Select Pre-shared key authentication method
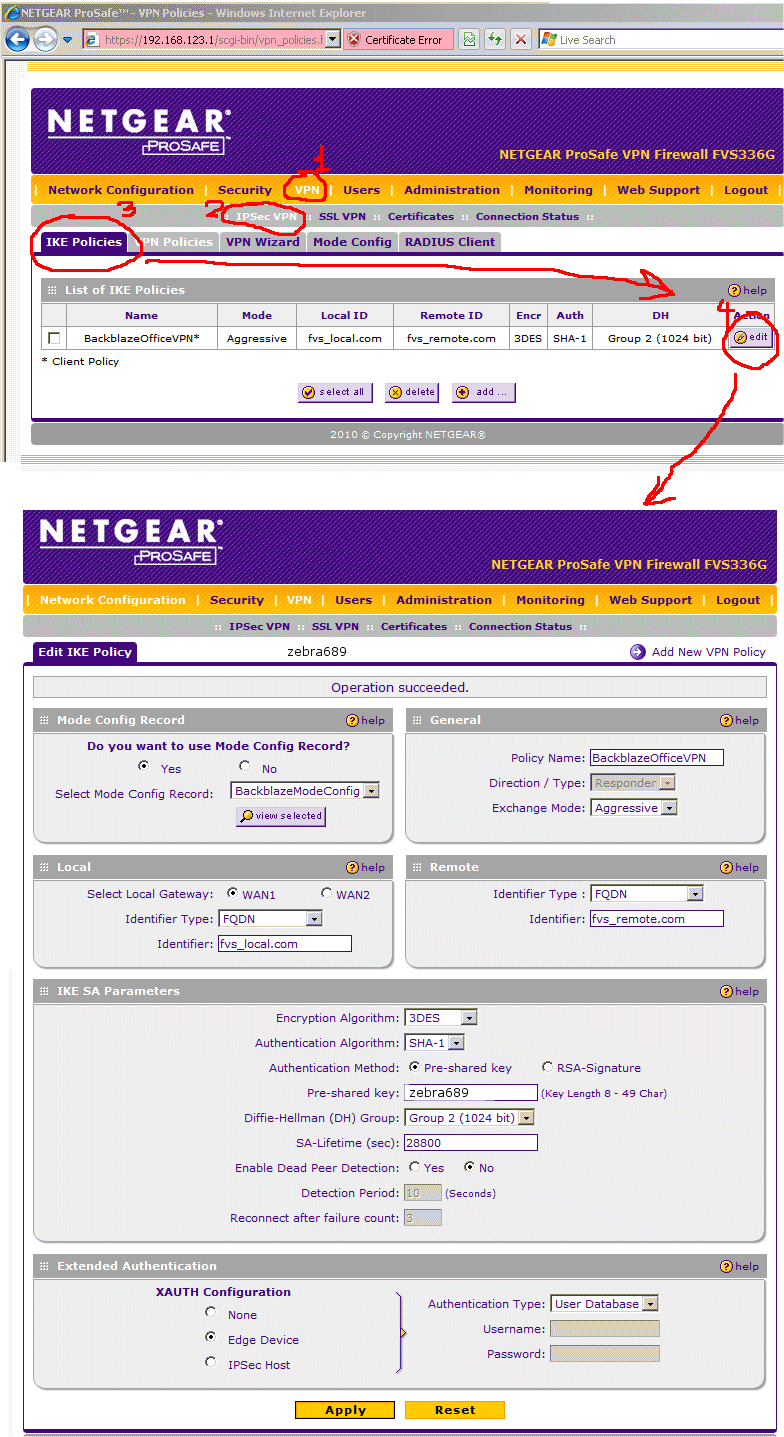The width and height of the screenshot is (784, 1437). pos(414,1067)
